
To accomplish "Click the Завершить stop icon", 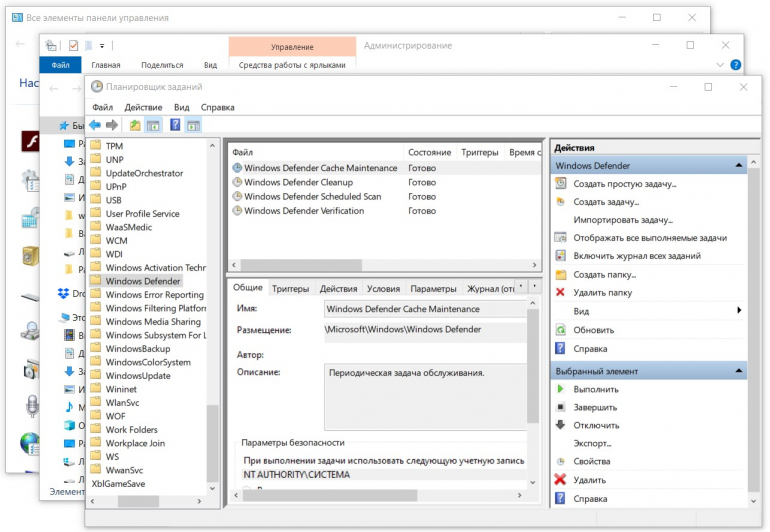I will click(x=560, y=407).
